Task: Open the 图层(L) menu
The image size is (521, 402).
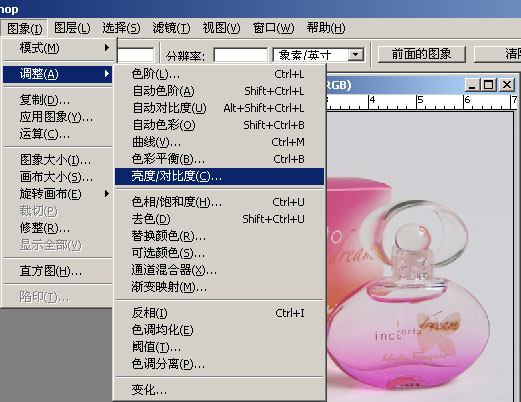Action: (72, 28)
